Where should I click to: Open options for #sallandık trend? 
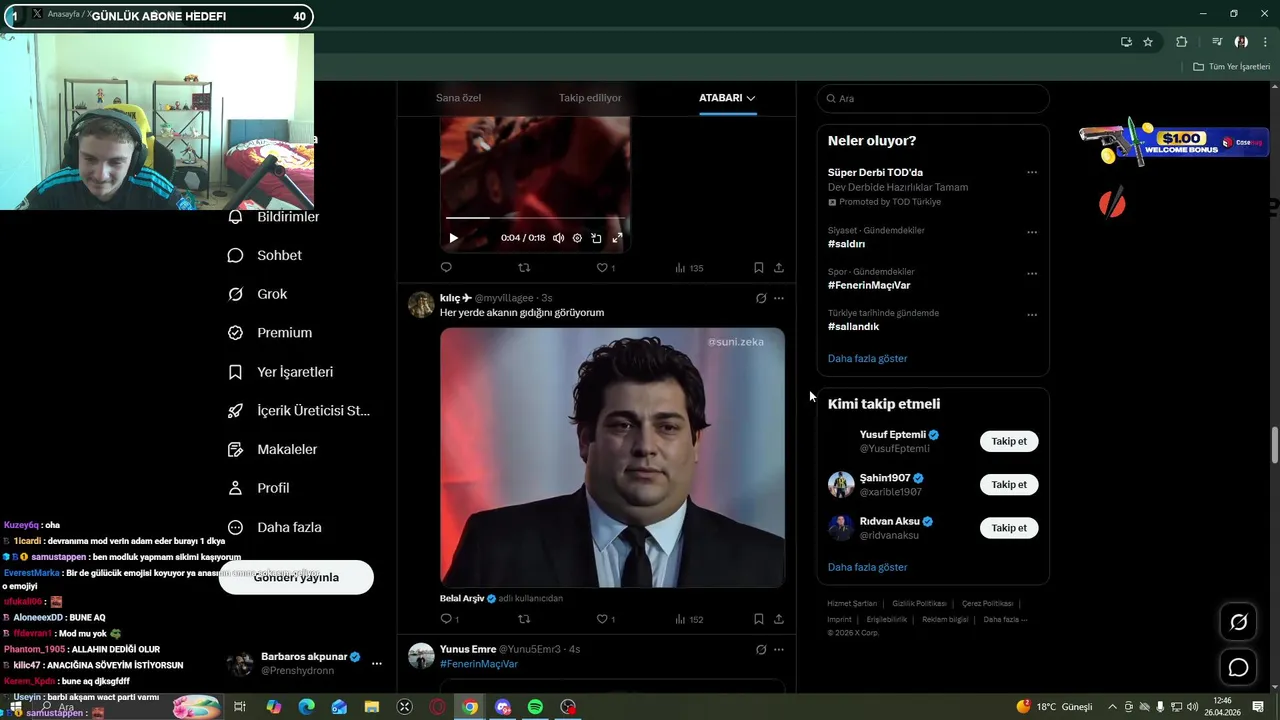pyautogui.click(x=1032, y=314)
